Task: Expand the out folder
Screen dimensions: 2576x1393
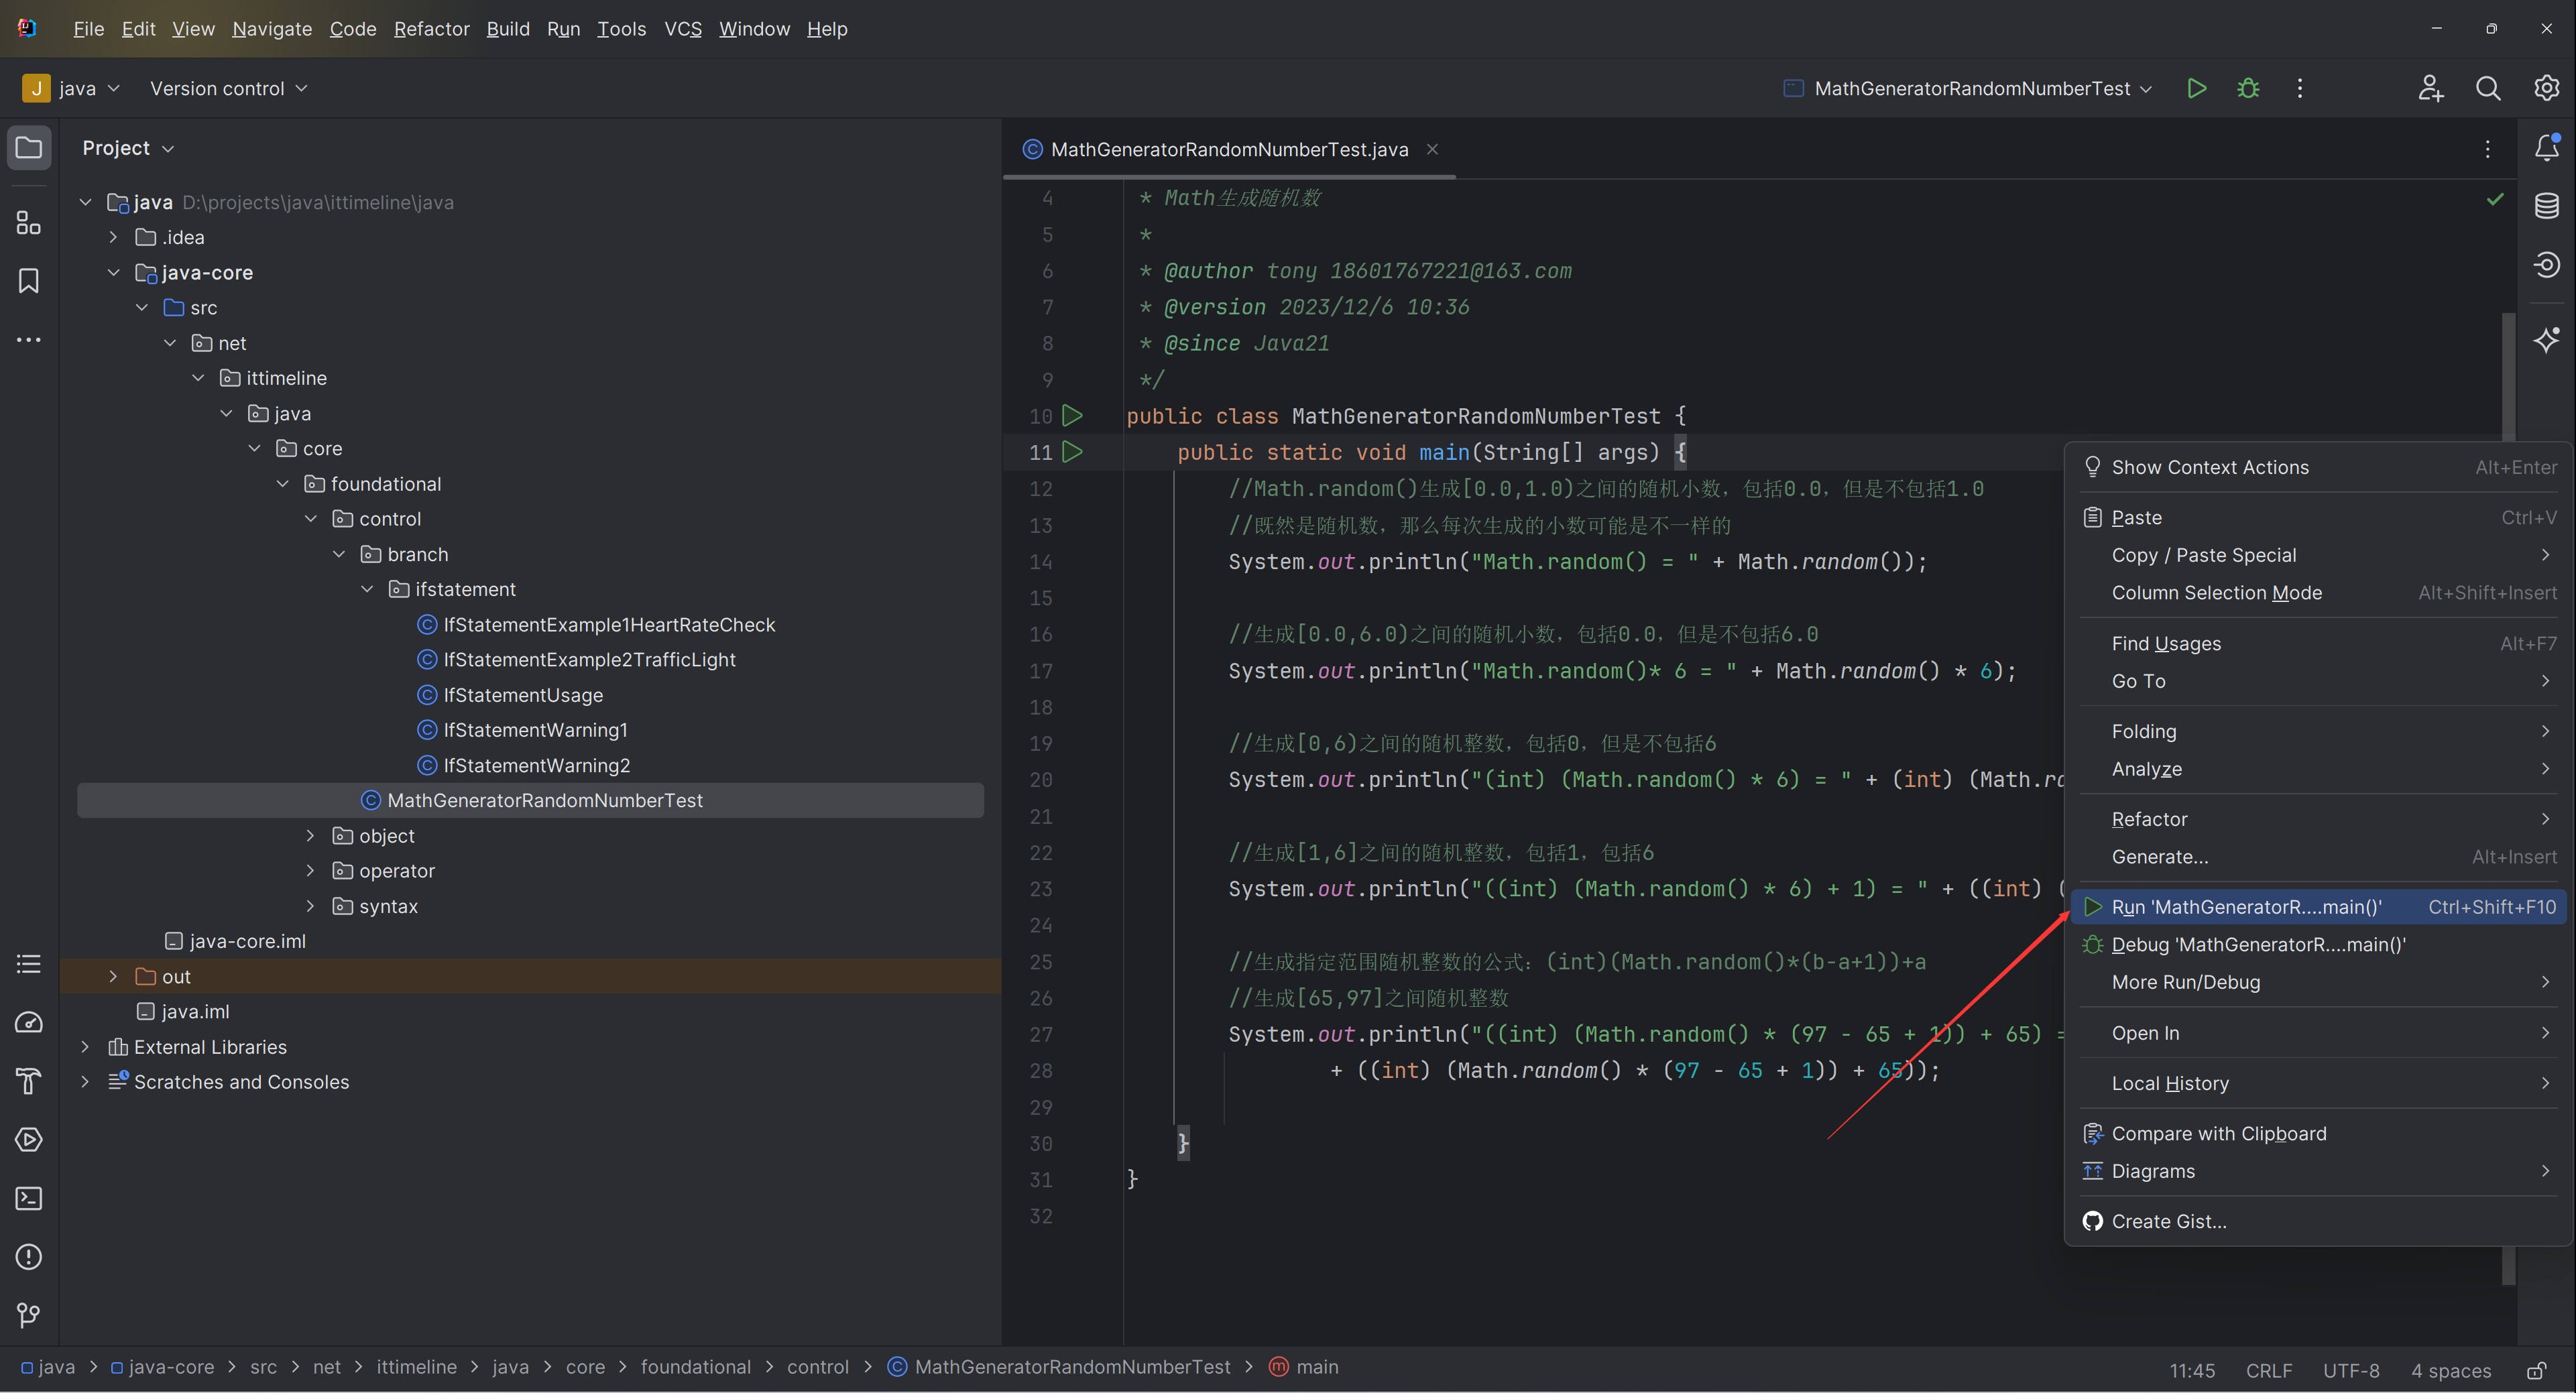Action: coord(113,976)
